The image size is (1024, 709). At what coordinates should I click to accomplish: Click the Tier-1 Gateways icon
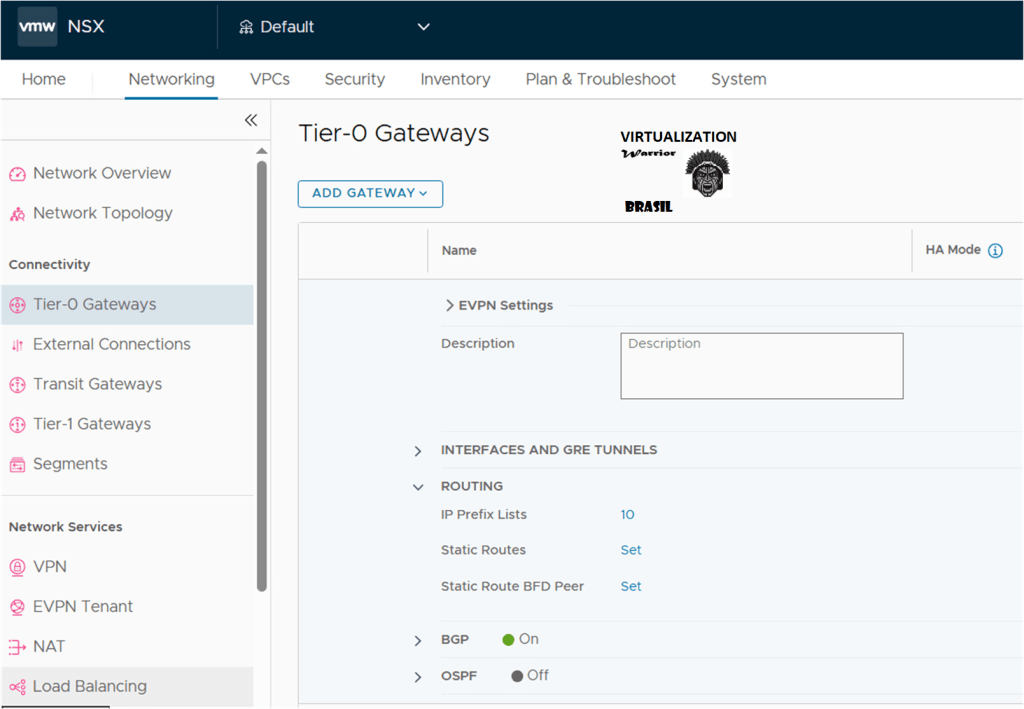(17, 425)
